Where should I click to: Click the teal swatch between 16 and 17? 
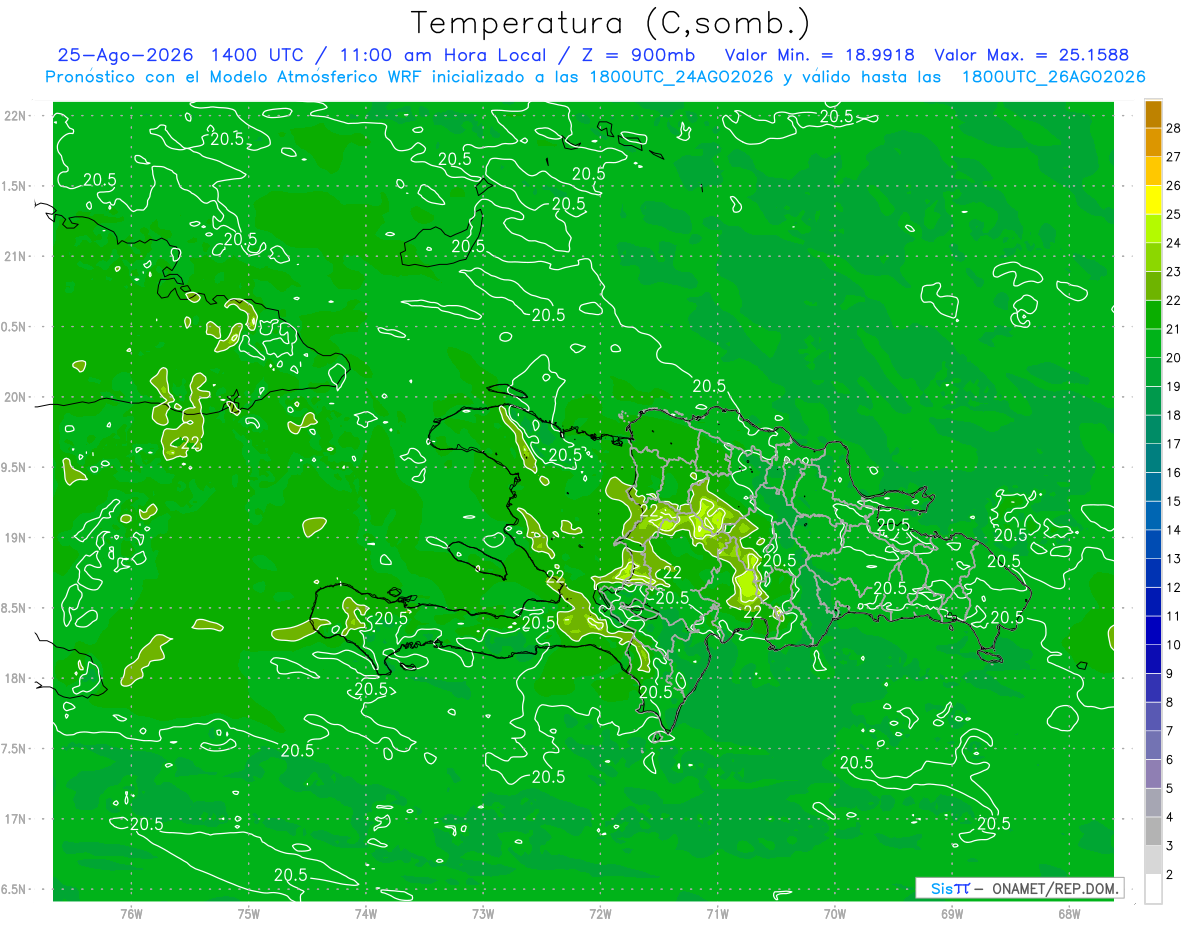(x=1153, y=458)
